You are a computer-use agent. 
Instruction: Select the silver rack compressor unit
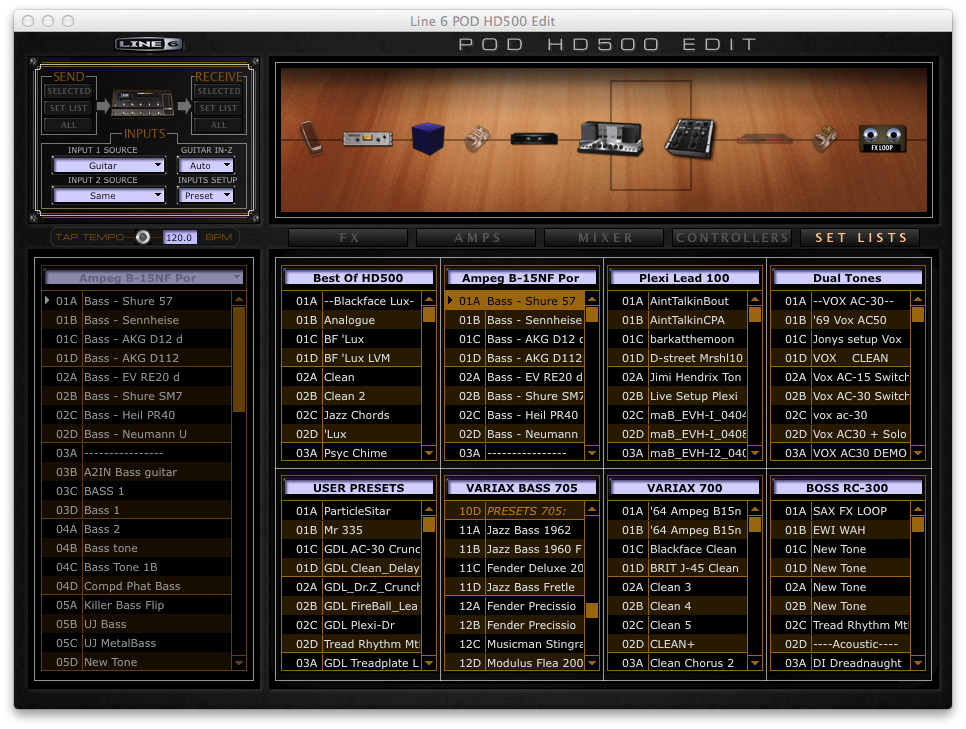[367, 139]
